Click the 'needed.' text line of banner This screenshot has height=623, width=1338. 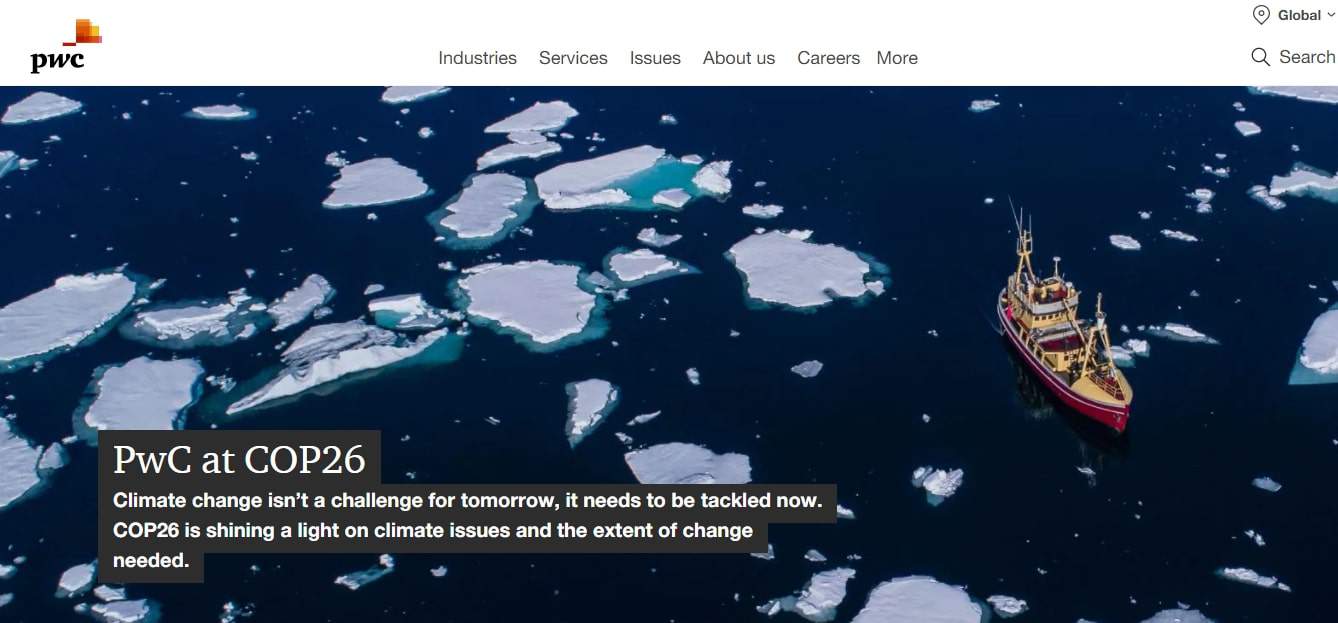pyautogui.click(x=151, y=561)
